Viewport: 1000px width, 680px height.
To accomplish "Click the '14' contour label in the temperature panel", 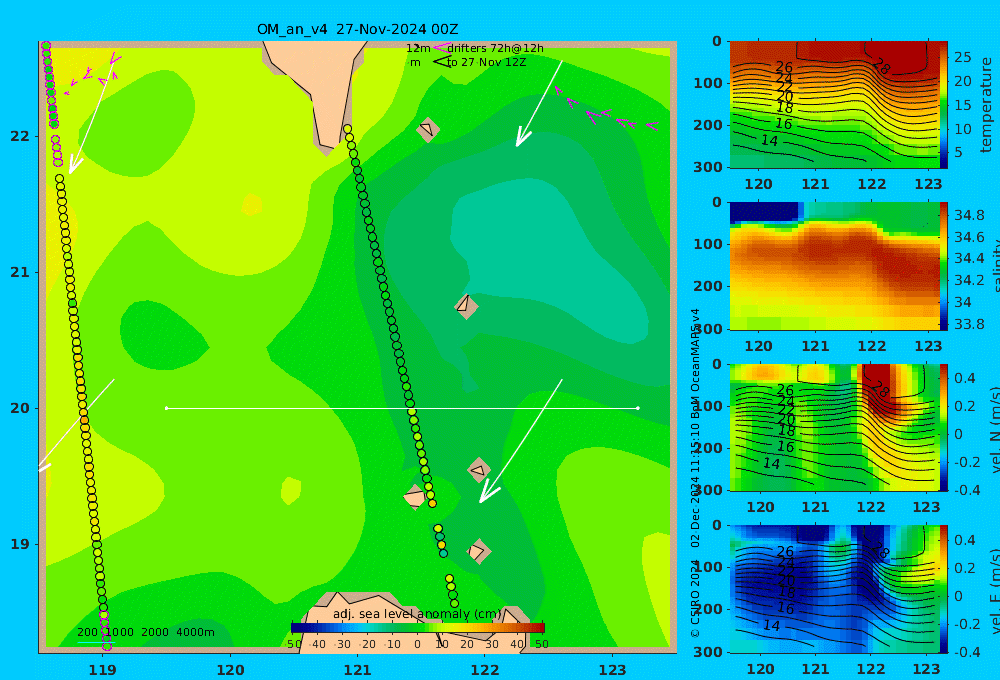I will click(x=770, y=140).
